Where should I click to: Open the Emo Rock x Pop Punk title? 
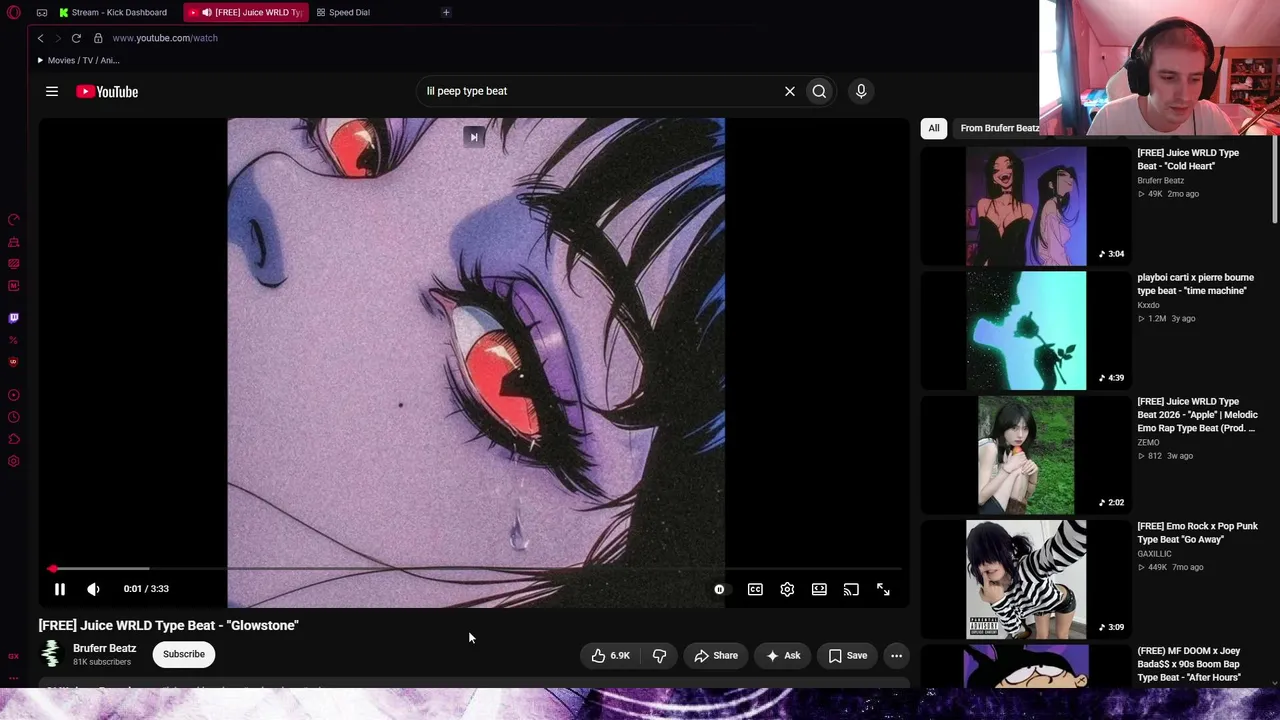[1197, 533]
